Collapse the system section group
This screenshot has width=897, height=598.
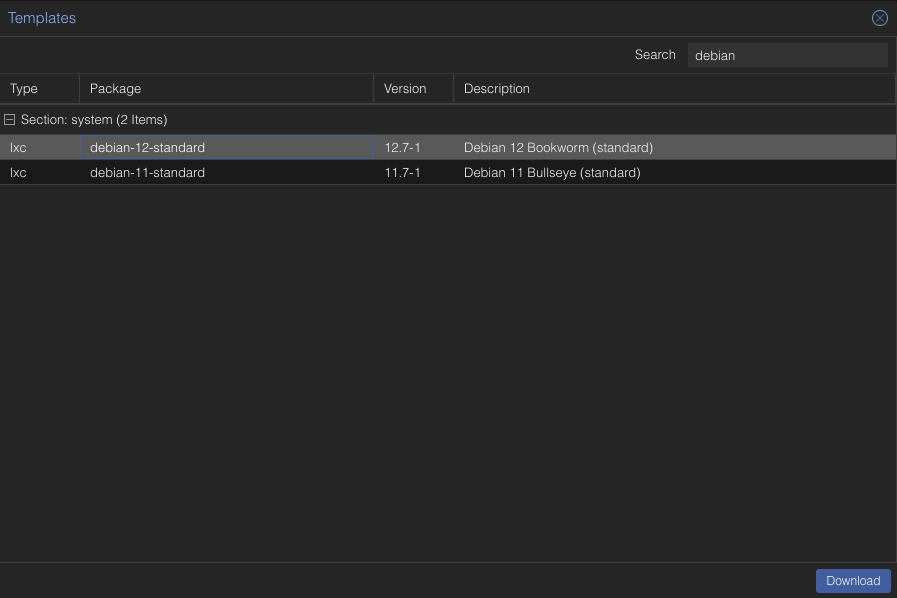coord(10,120)
